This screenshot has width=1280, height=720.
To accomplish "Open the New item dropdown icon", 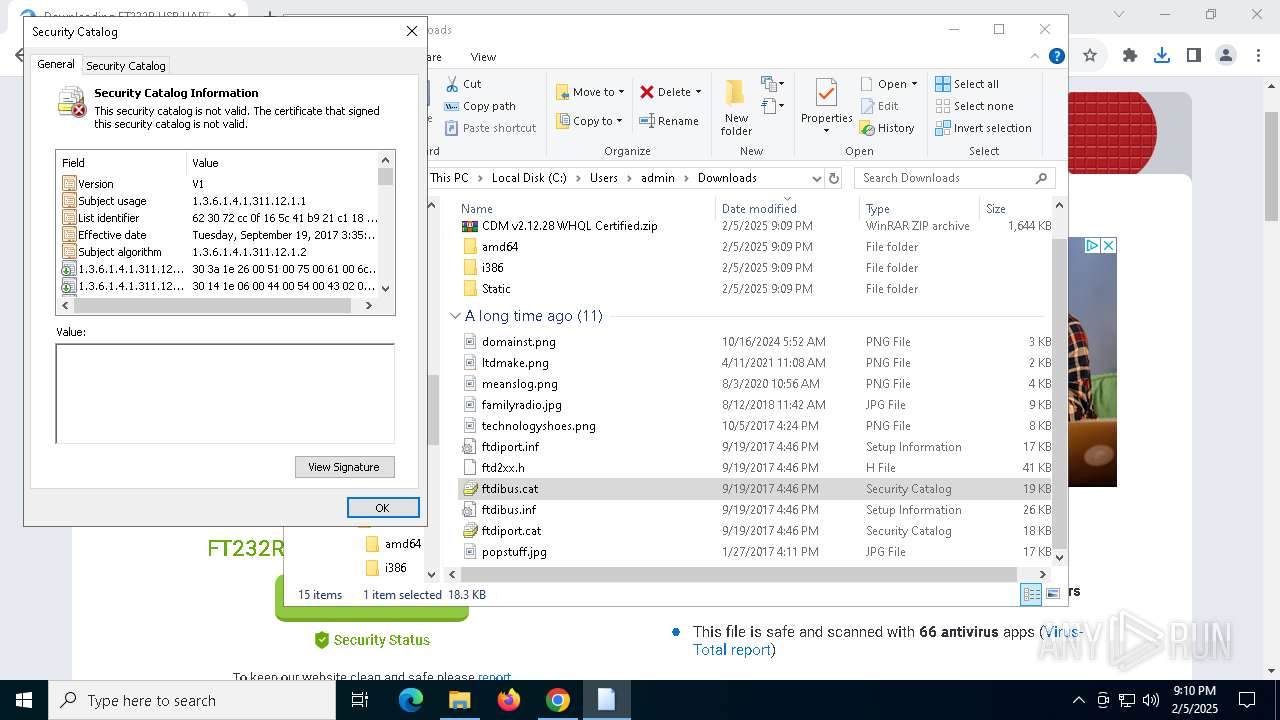I will pyautogui.click(x=771, y=84).
